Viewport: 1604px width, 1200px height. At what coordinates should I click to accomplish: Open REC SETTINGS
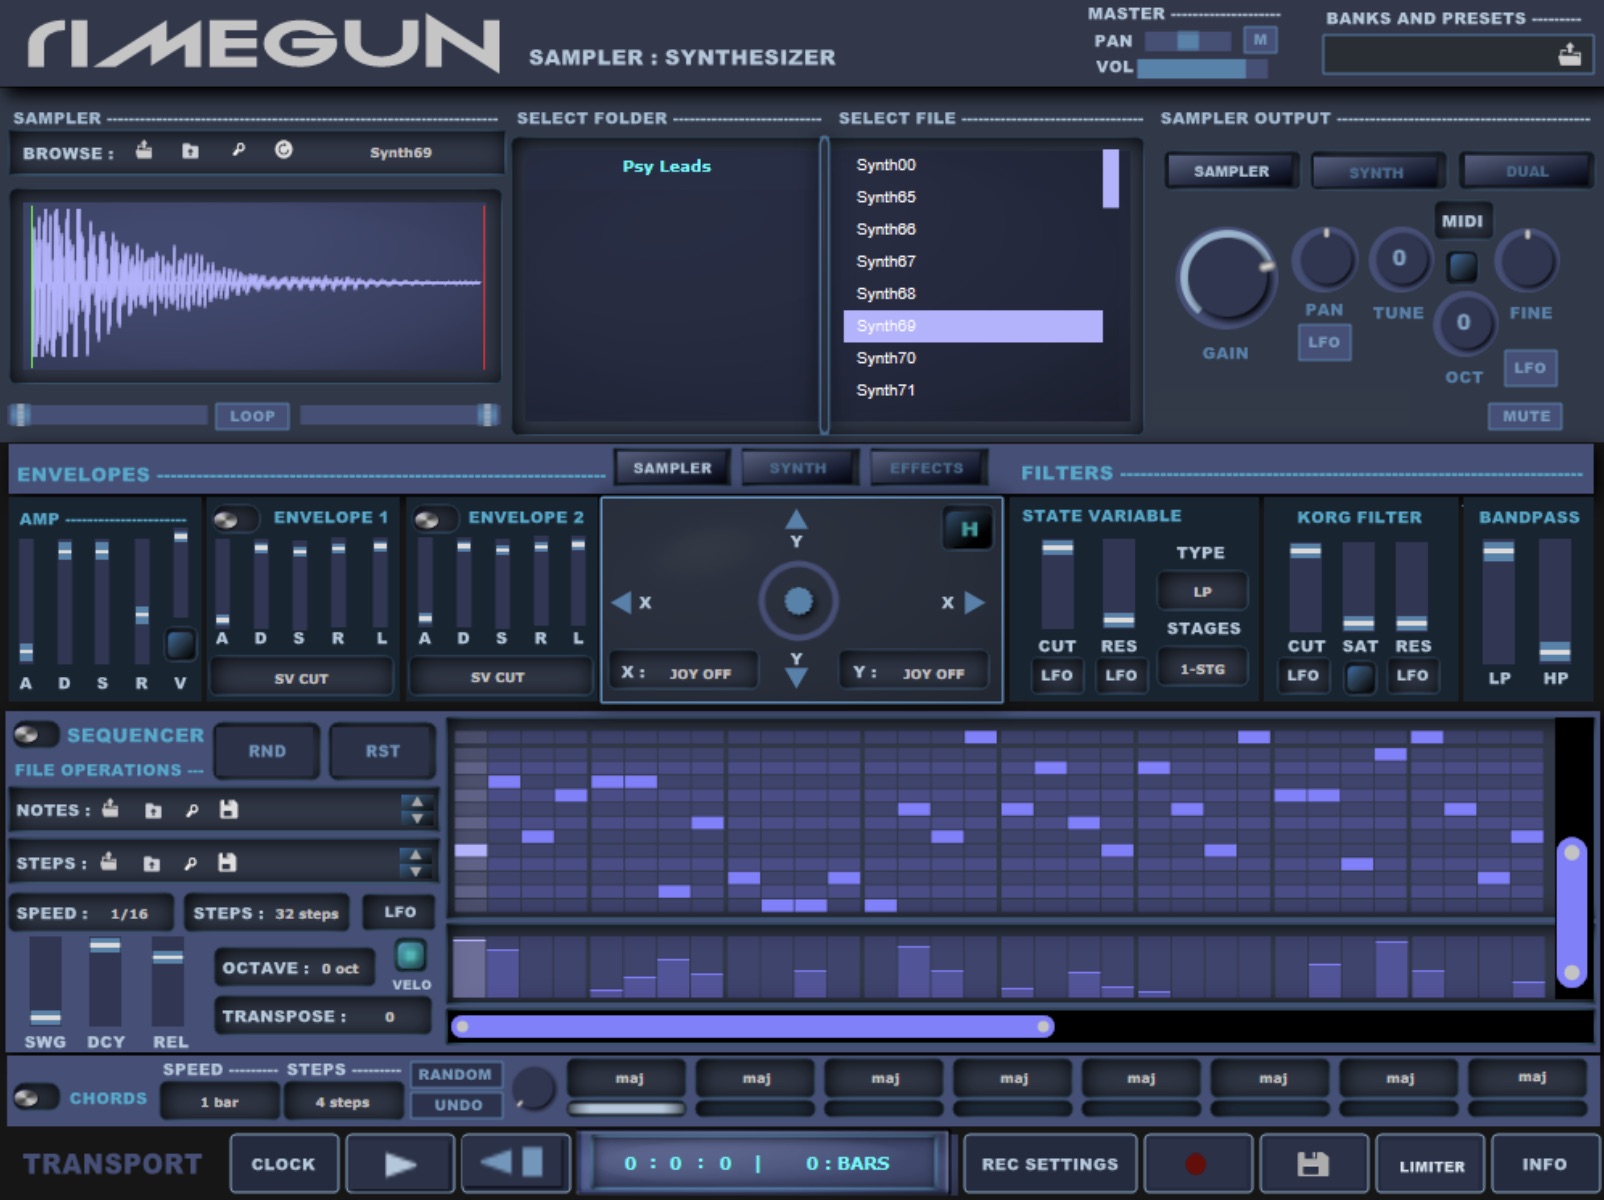(x=1049, y=1164)
